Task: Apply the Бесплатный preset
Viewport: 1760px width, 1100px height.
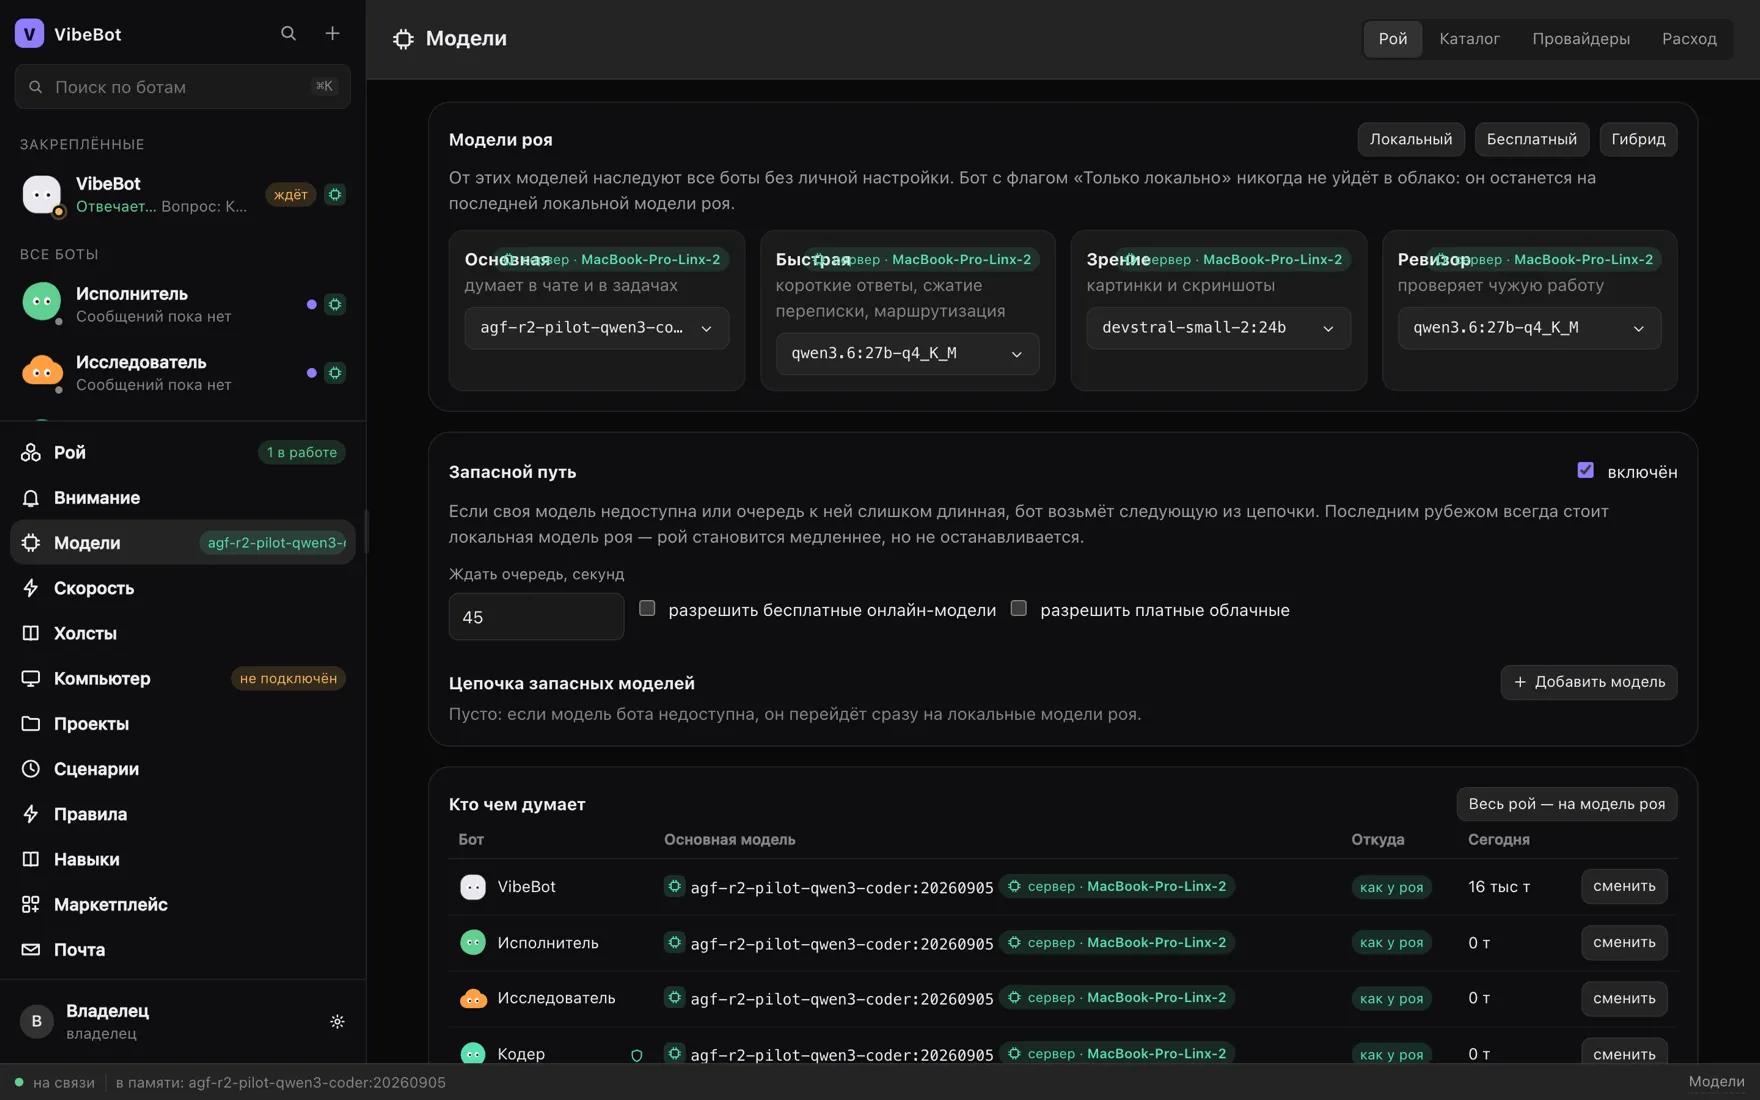Action: (1531, 139)
